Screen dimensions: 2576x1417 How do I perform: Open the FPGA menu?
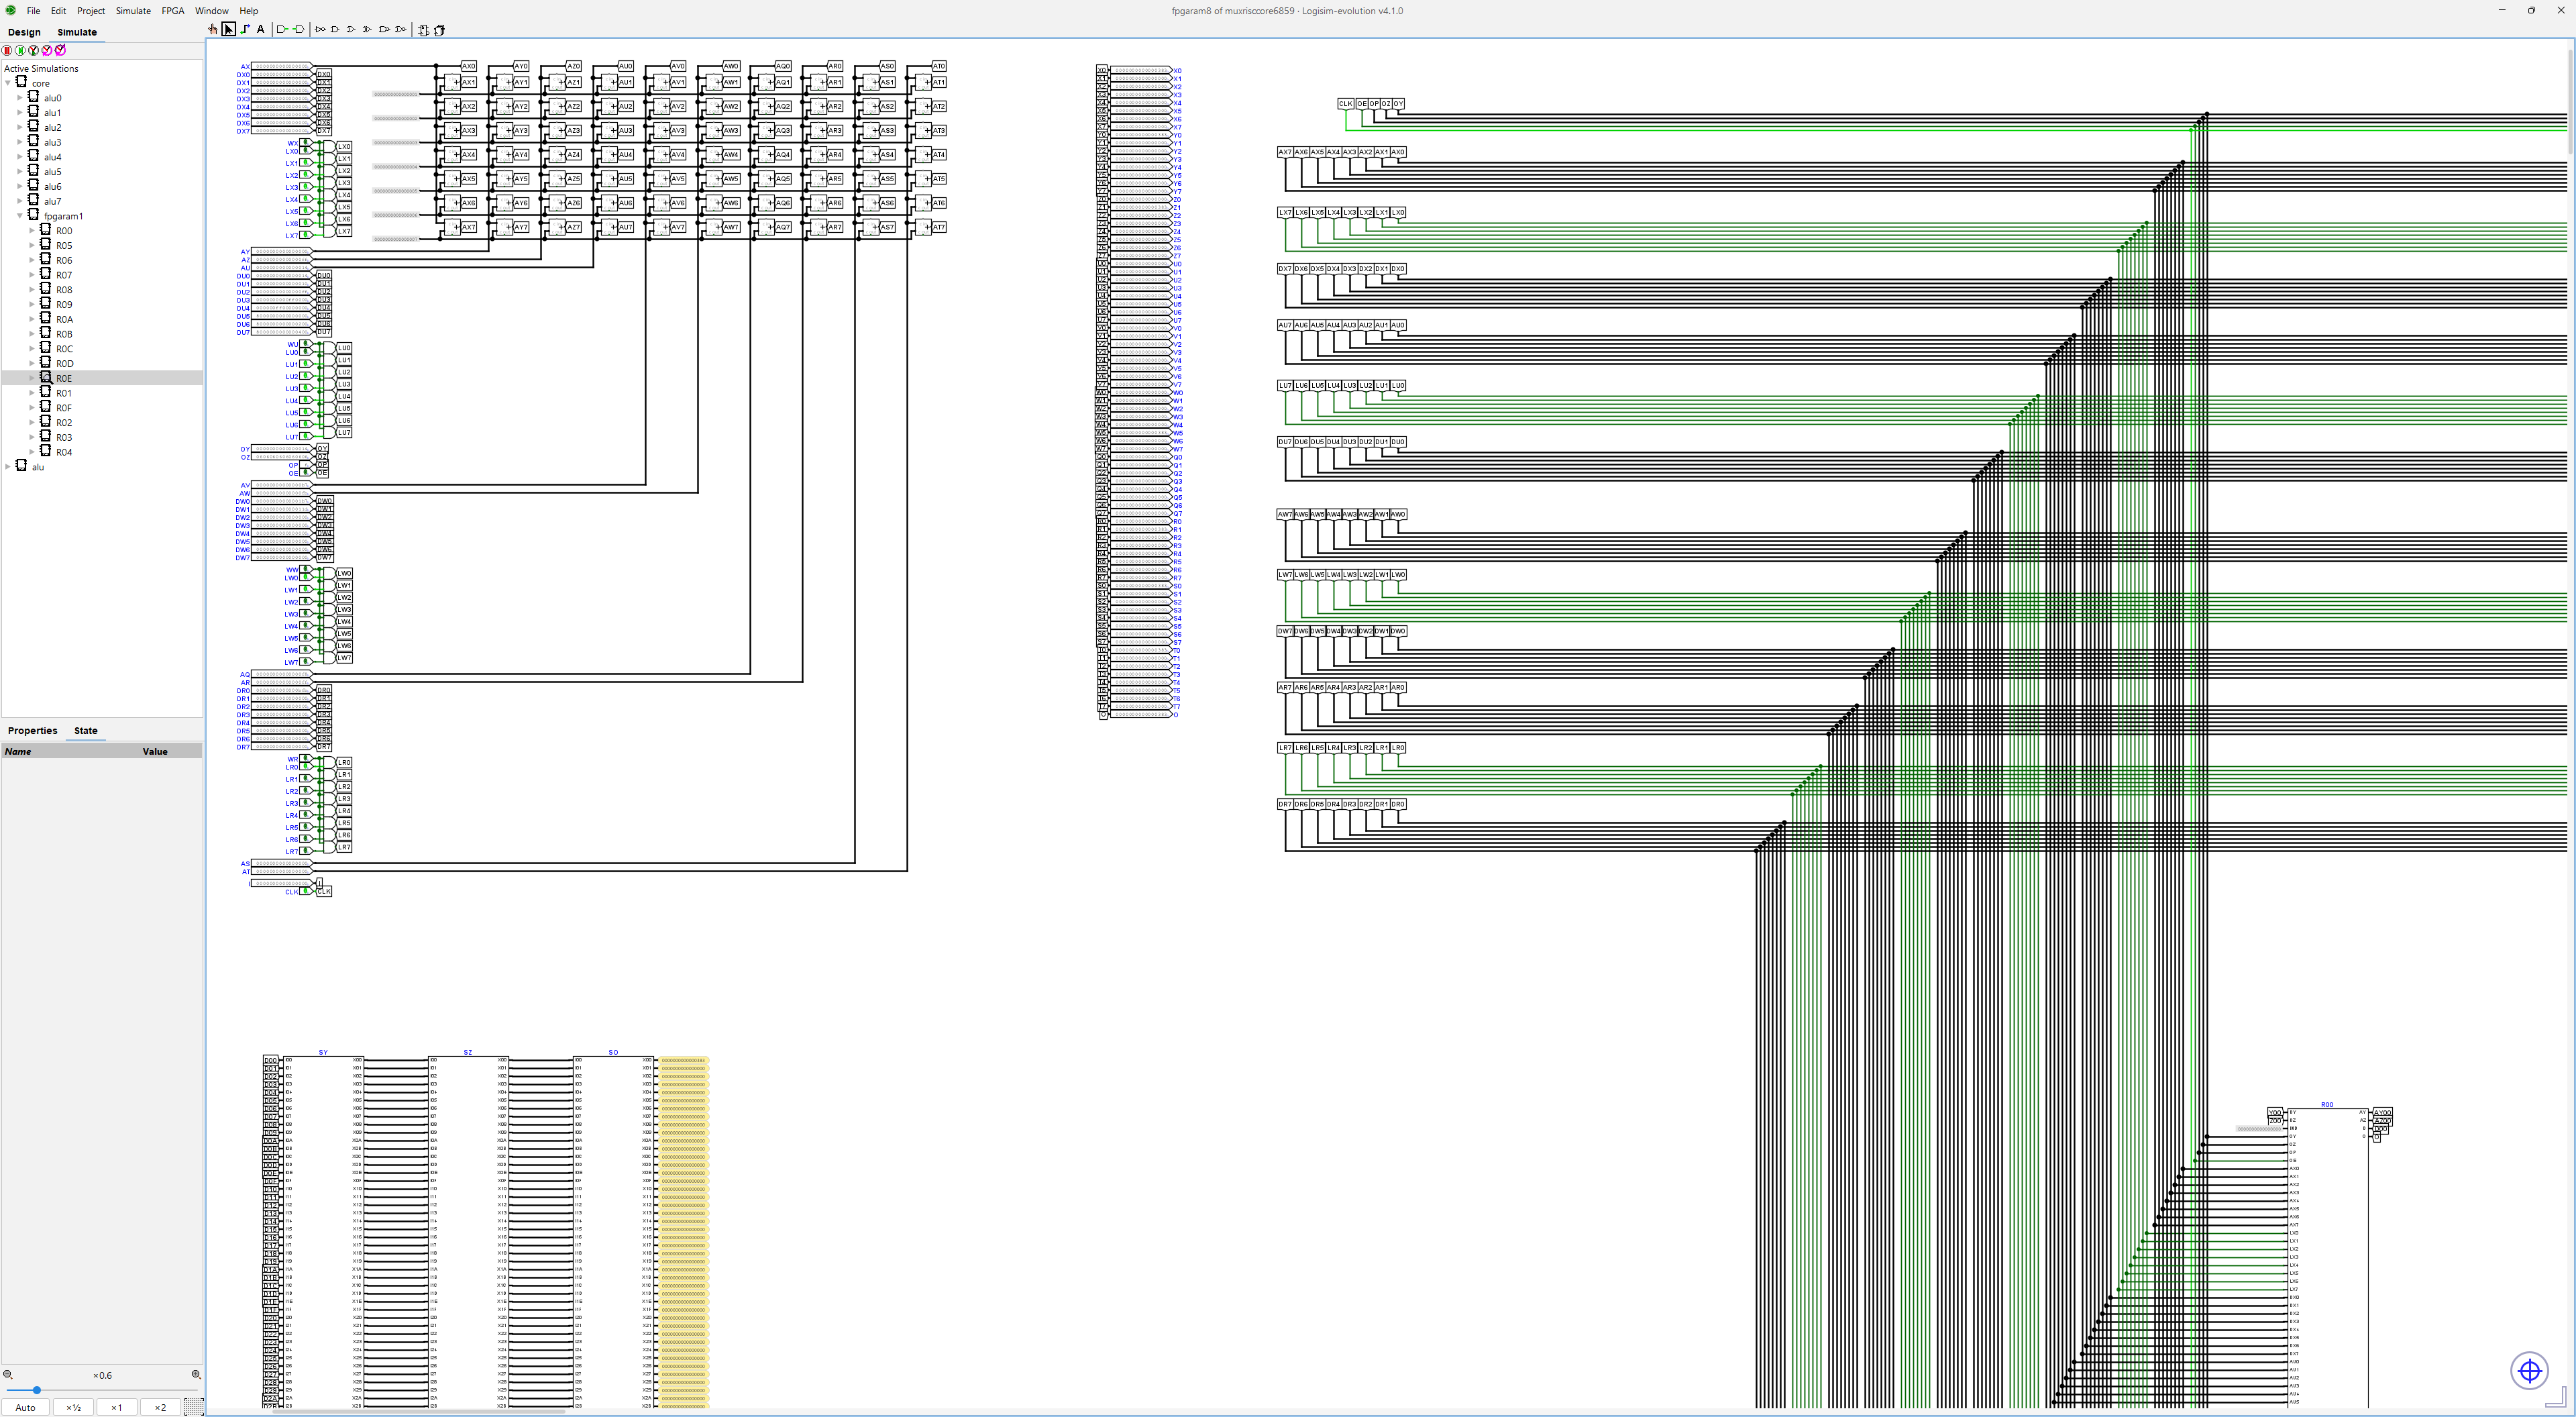pos(173,11)
